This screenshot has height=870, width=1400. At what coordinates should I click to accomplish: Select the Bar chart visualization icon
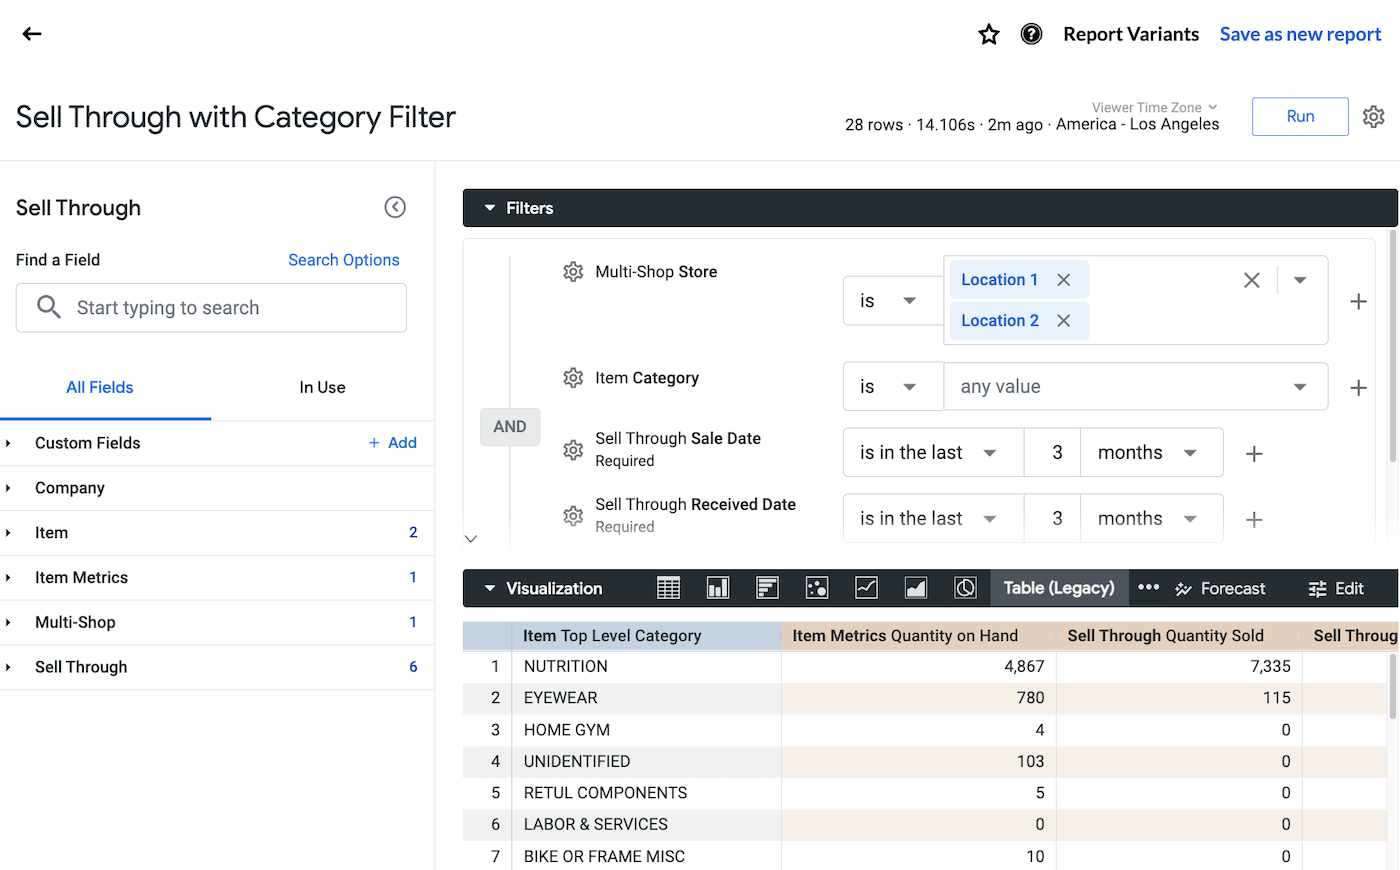pos(767,588)
